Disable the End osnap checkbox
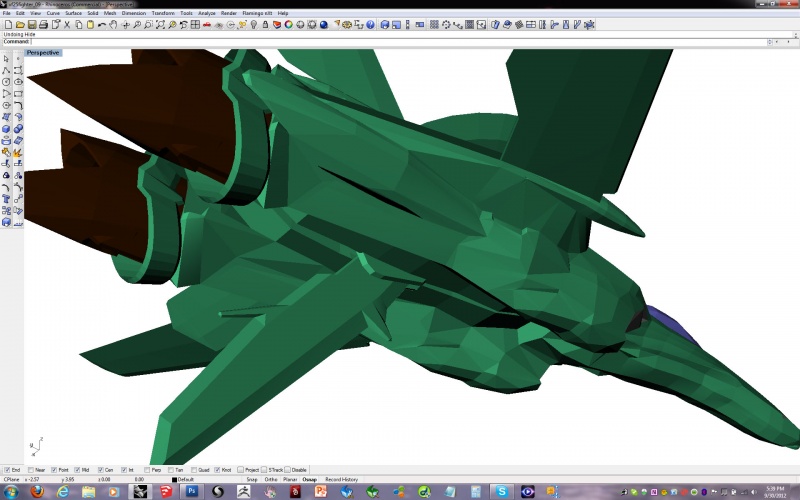Screen dimensions: 800x500 [x=7, y=470]
